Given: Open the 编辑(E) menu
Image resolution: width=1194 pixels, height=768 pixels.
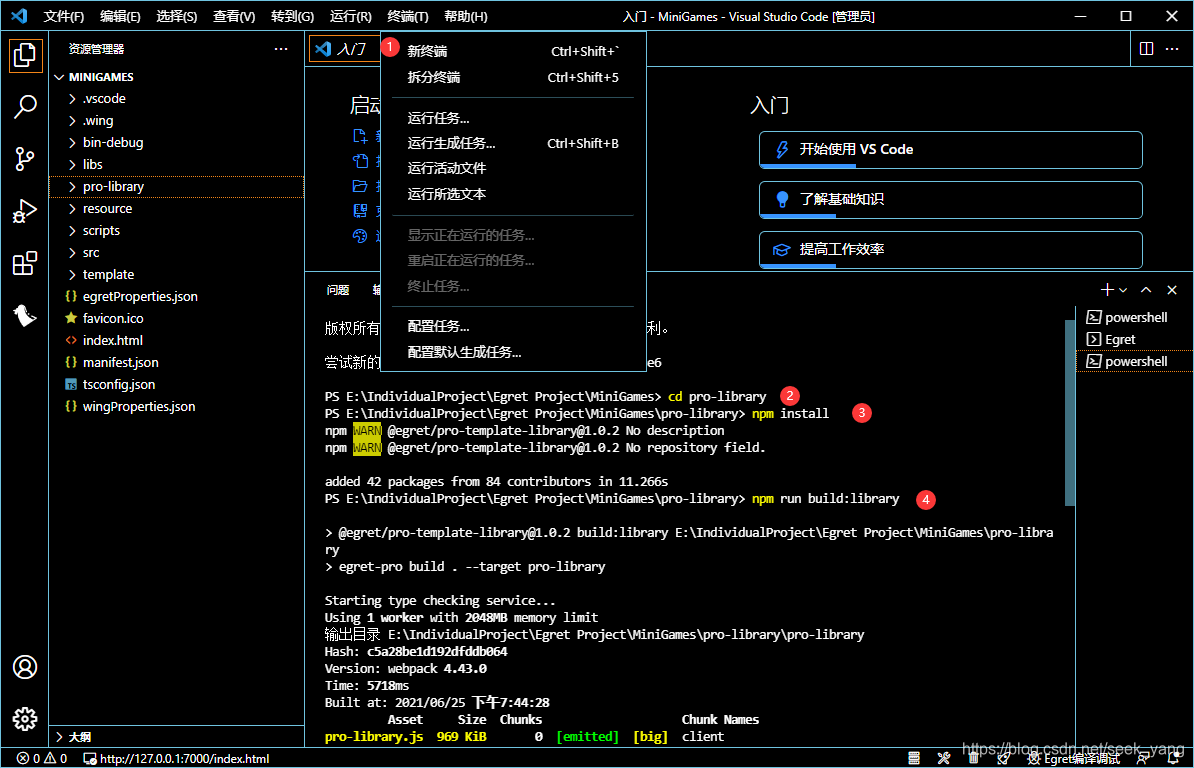Looking at the screenshot, I should 120,16.
